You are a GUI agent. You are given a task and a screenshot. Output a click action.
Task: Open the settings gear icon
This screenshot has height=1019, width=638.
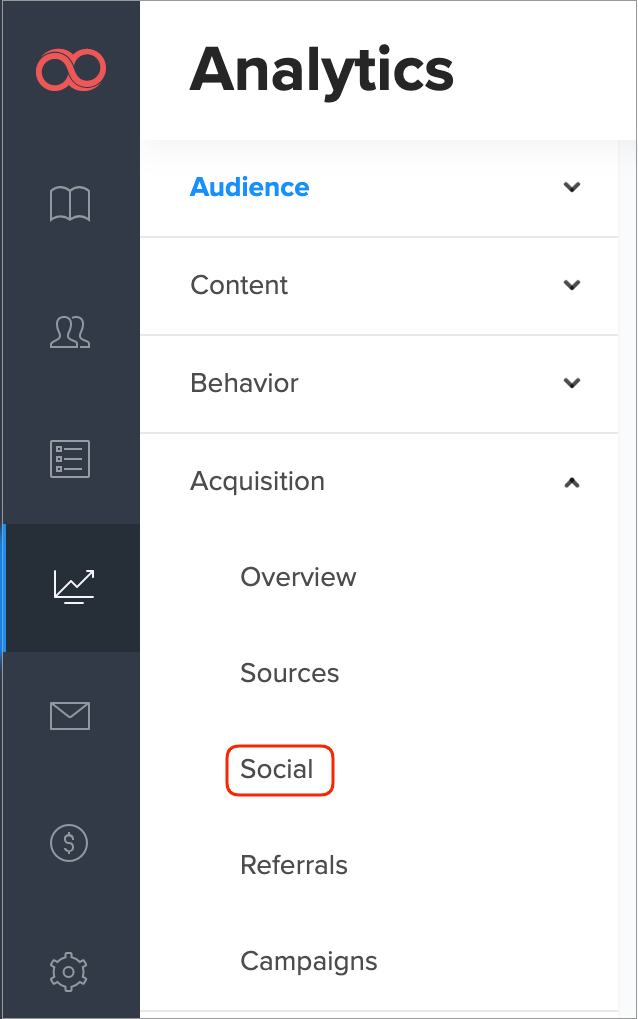coord(70,970)
